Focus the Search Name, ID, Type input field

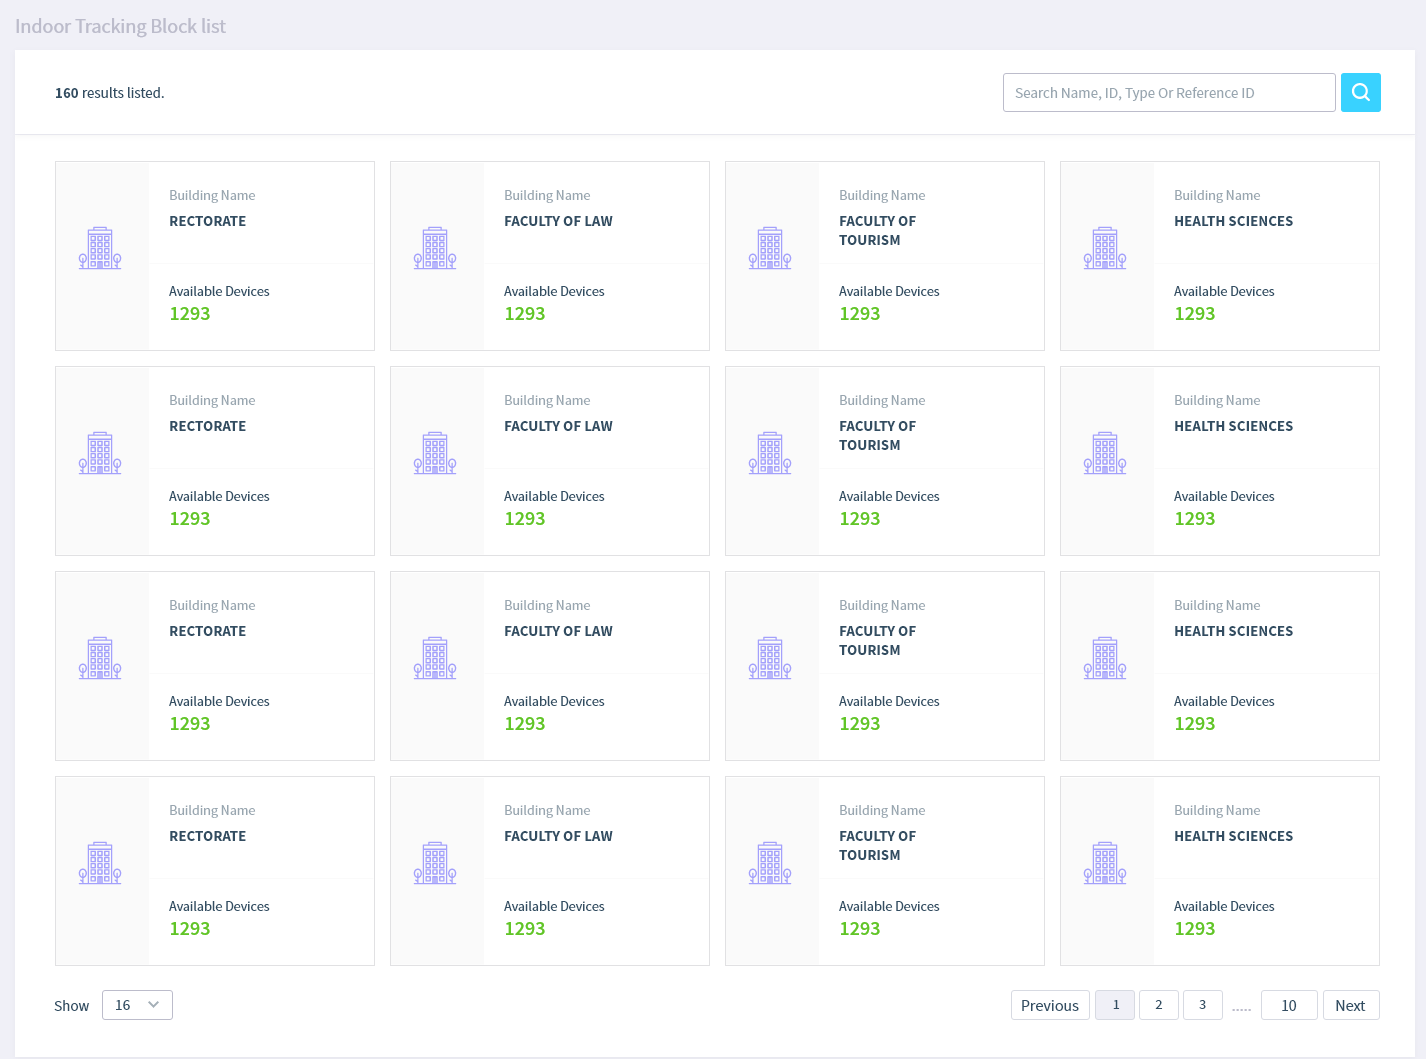[x=1169, y=92]
